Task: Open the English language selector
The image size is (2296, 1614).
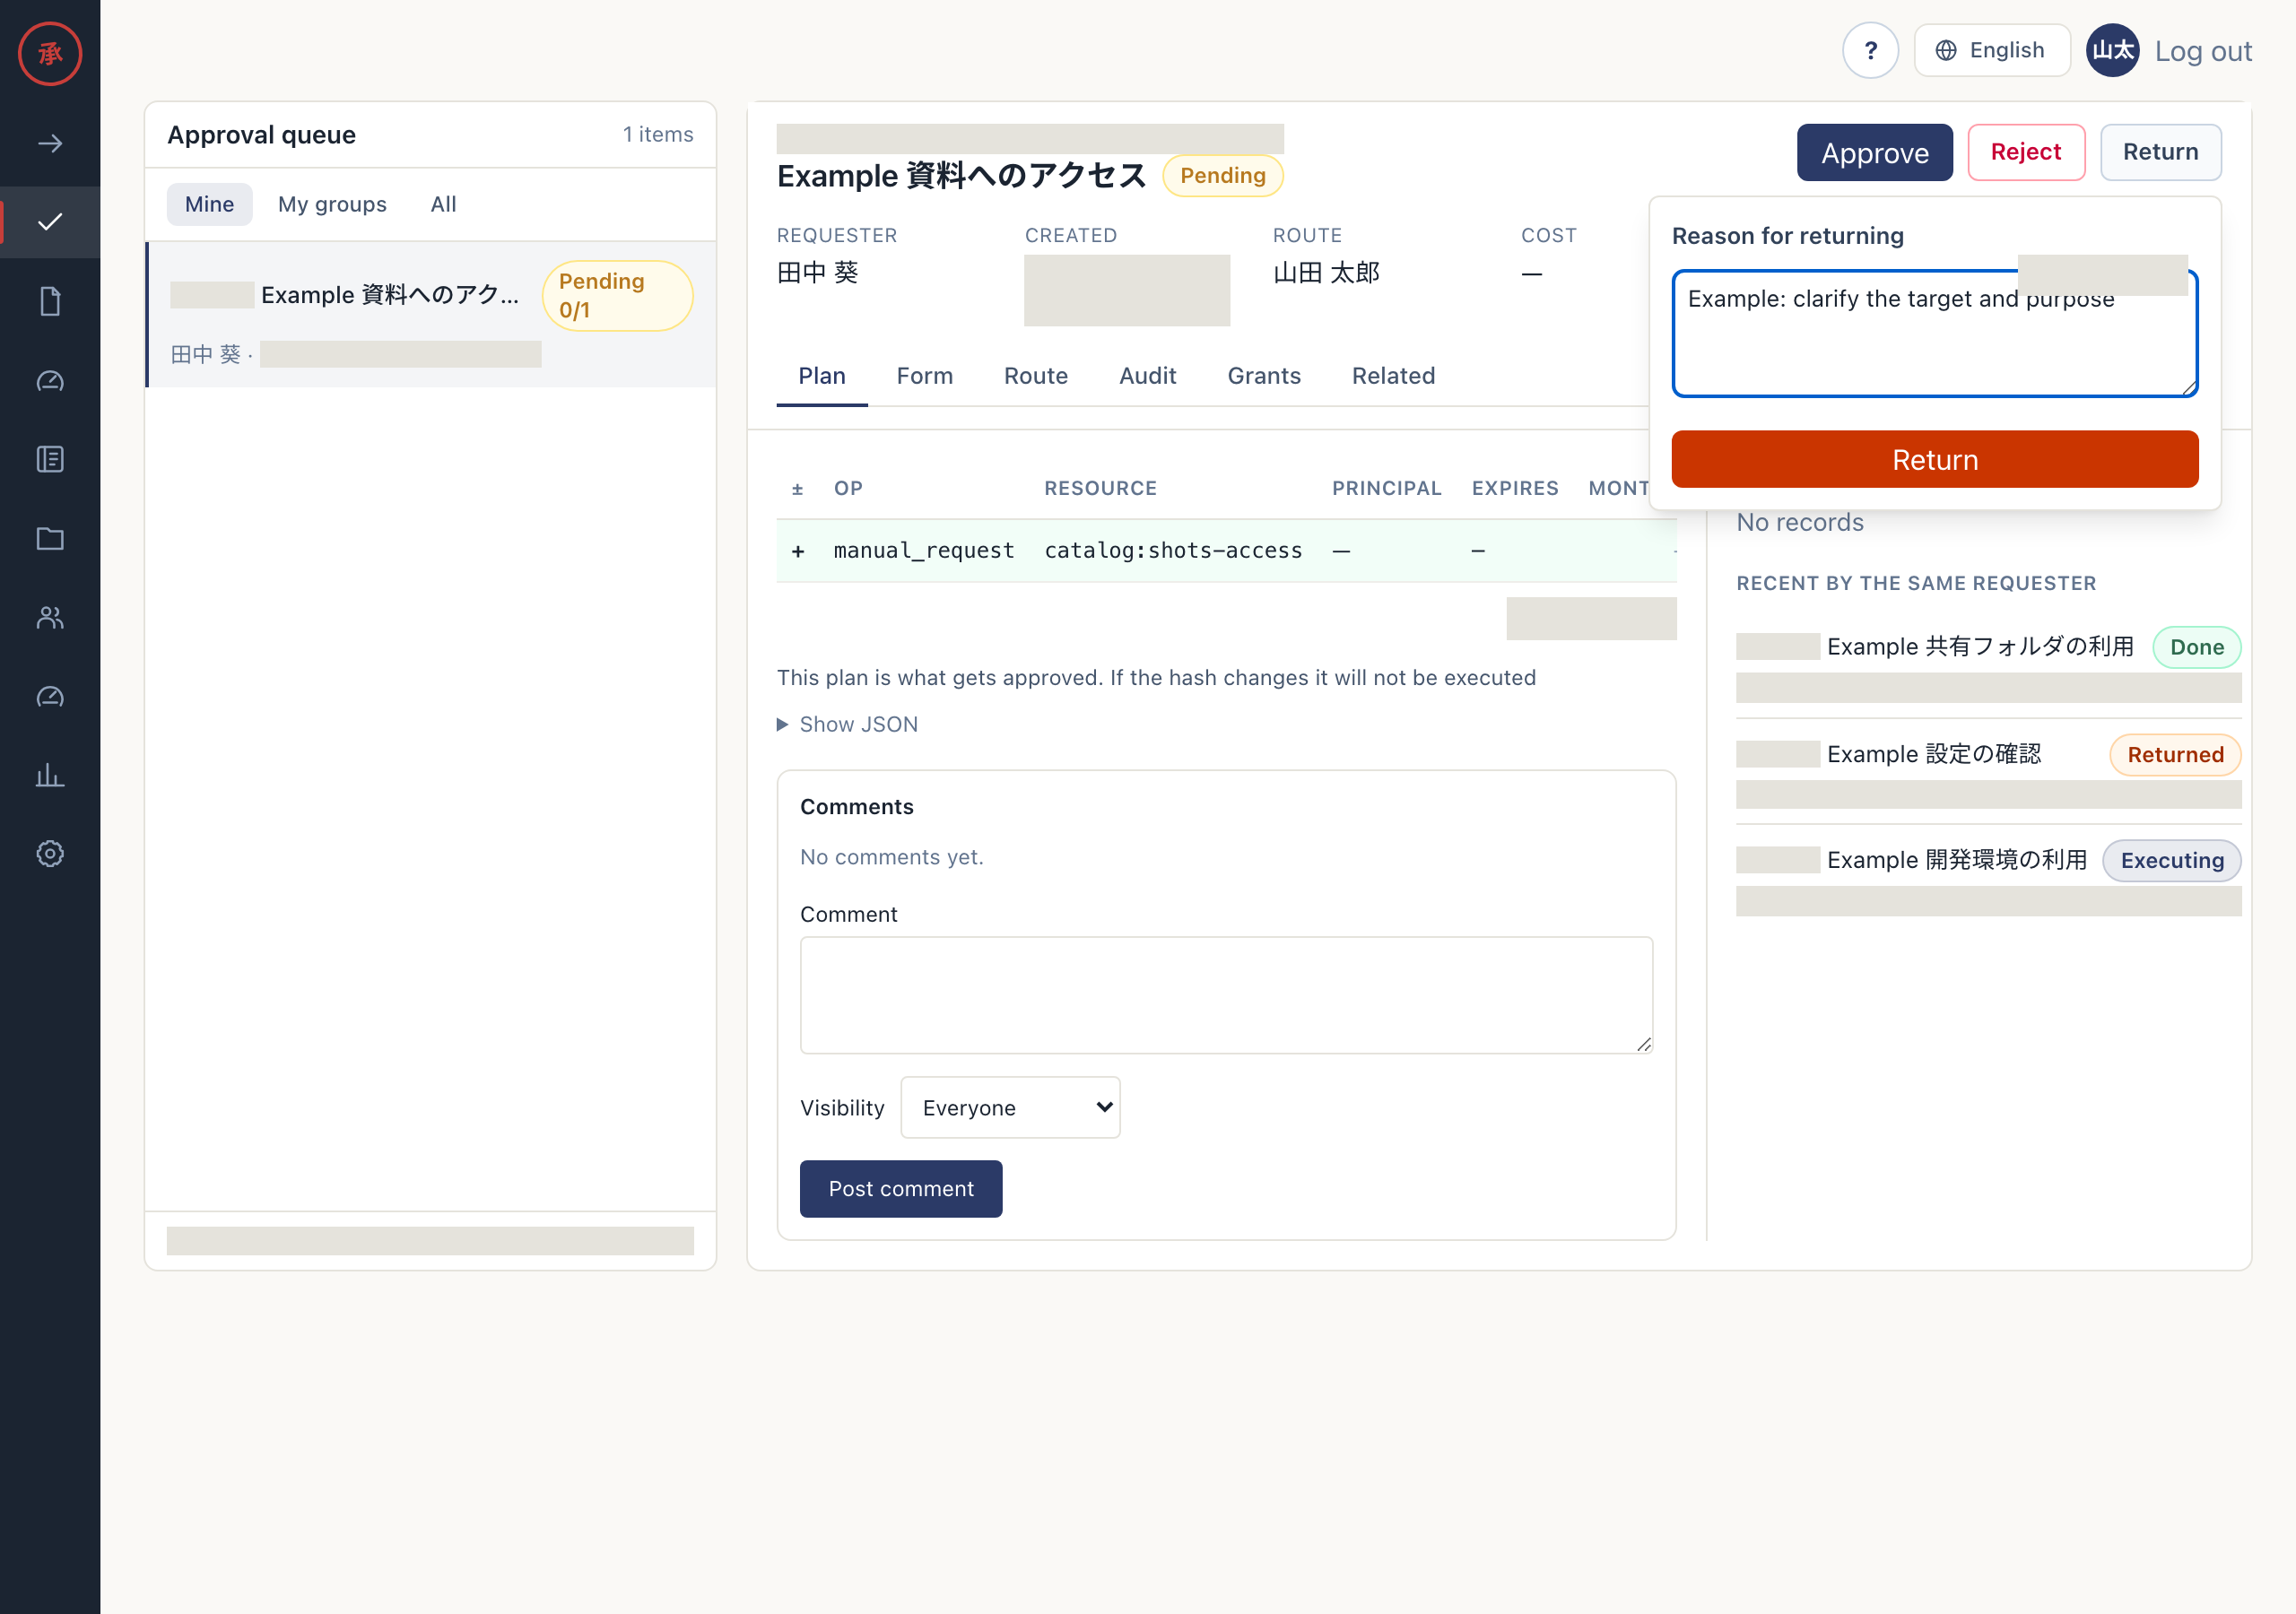Action: [x=1991, y=50]
